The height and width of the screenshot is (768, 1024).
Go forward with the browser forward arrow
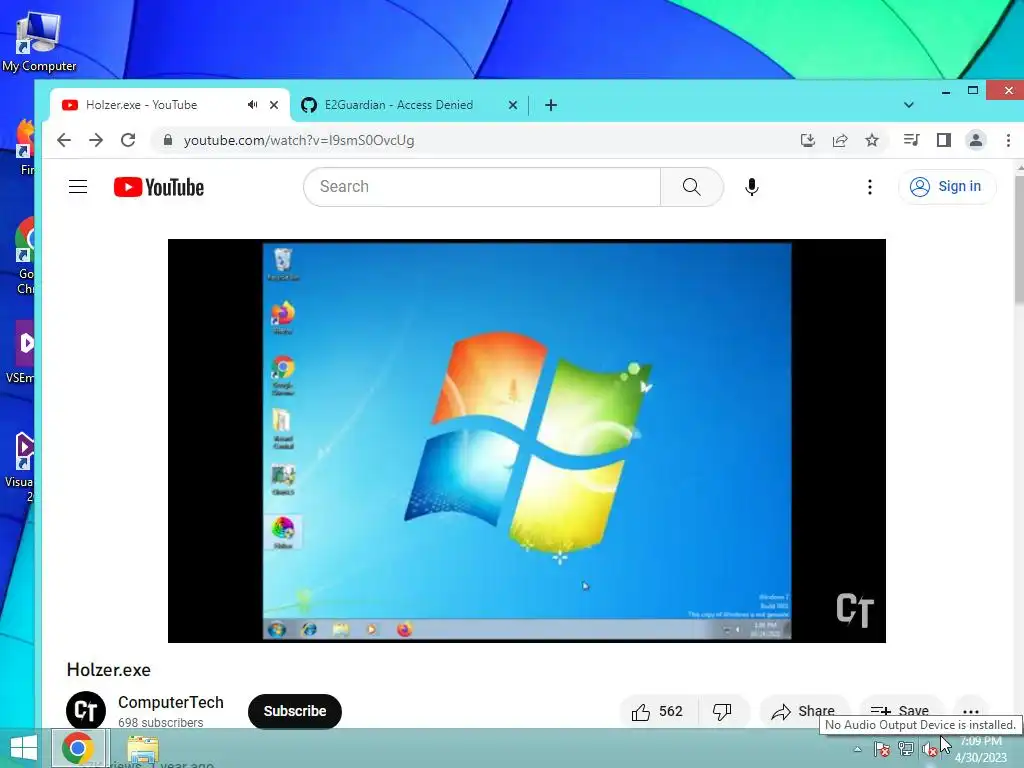(96, 140)
